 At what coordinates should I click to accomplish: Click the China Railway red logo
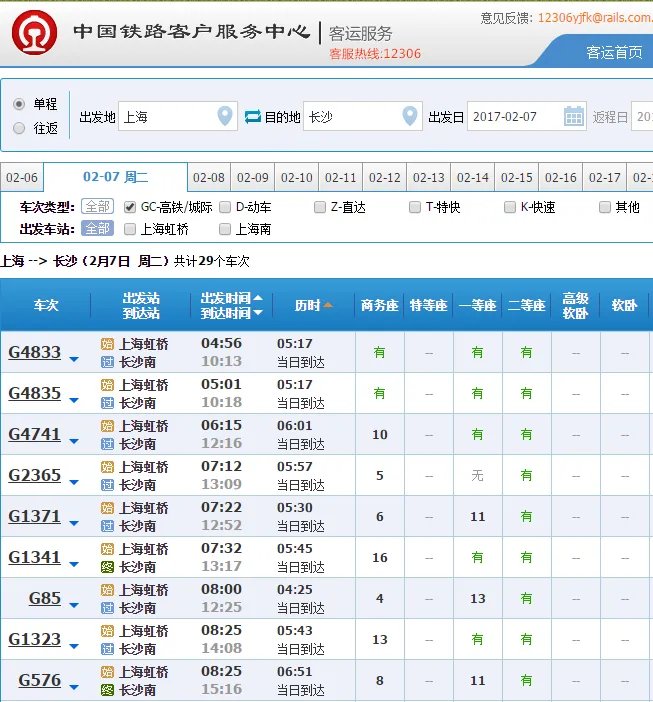coord(34,33)
